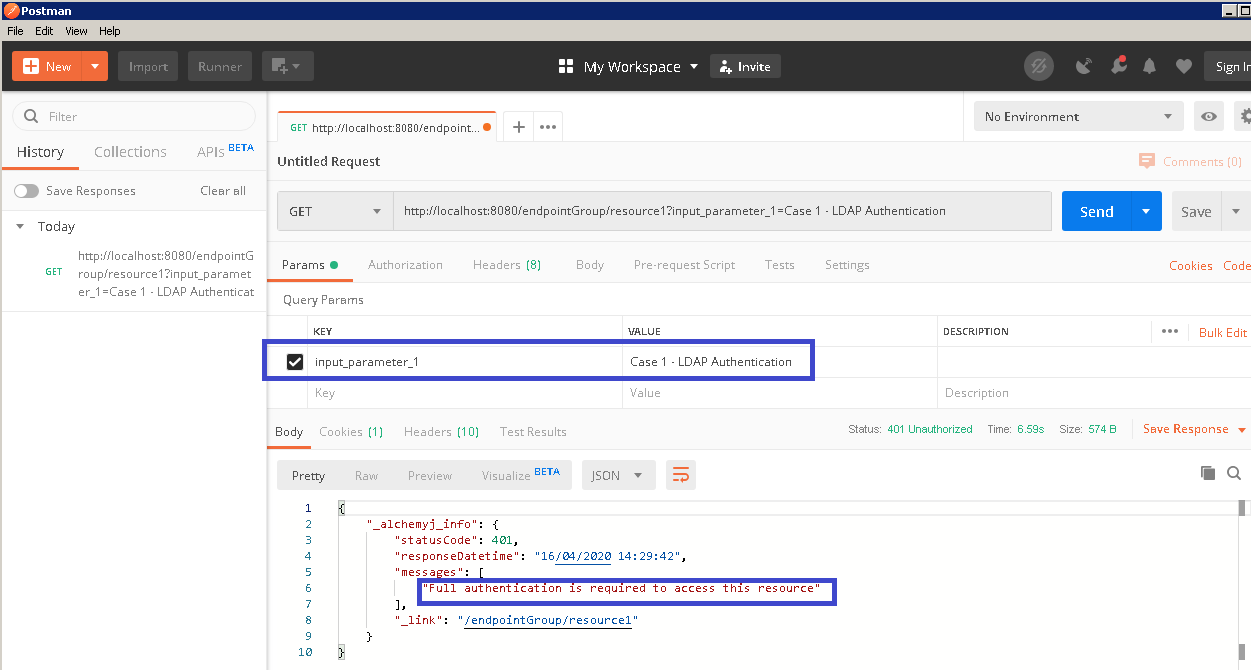The image size is (1251, 670).
Task: Copy response body to clipboard
Action: click(x=1208, y=473)
